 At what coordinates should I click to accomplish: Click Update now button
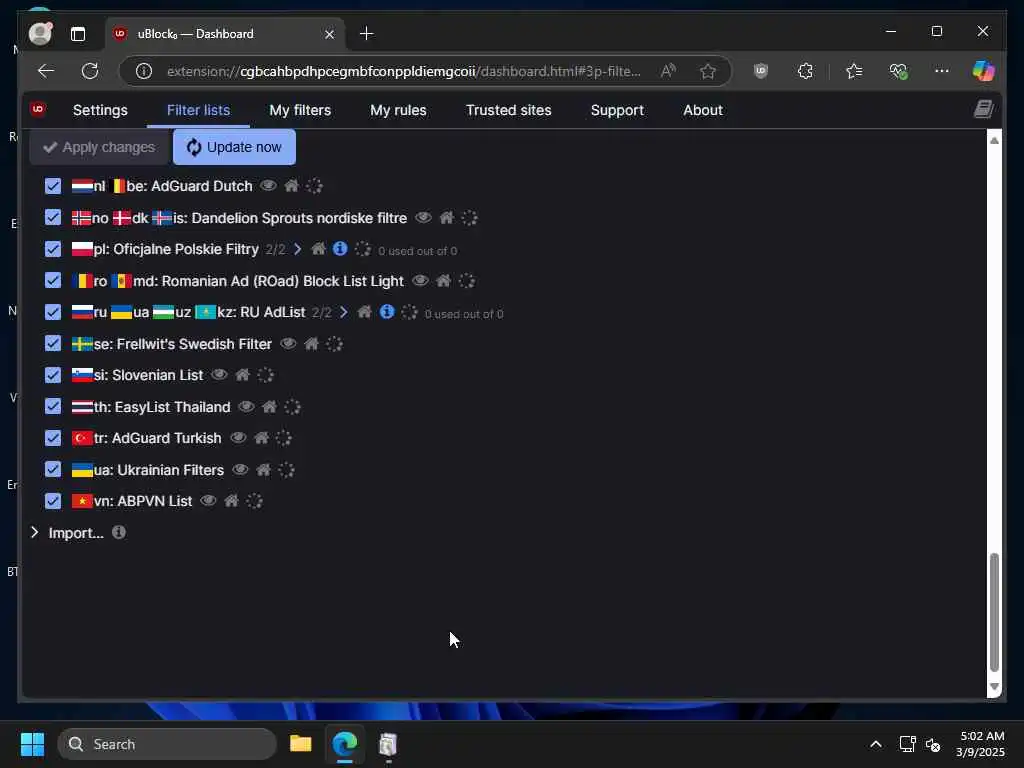click(x=234, y=147)
